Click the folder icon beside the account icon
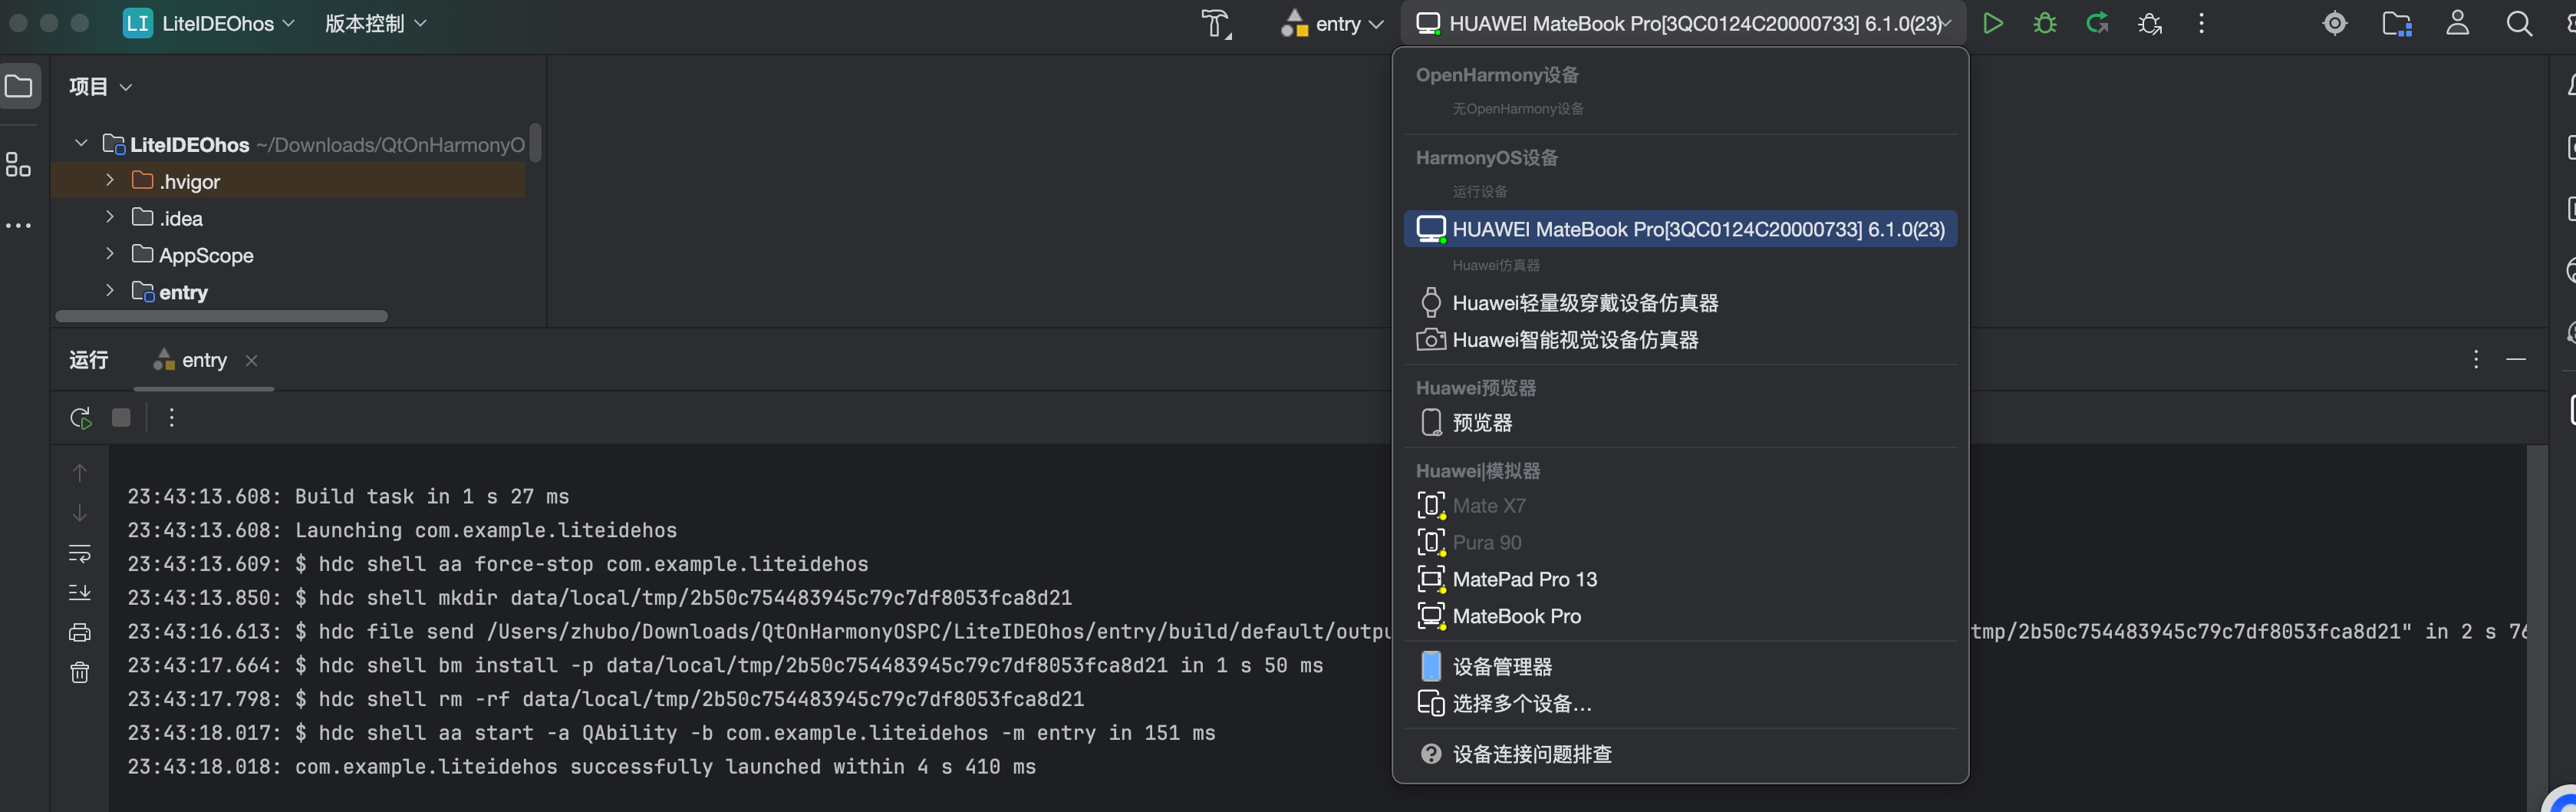This screenshot has width=2576, height=812. pos(2397,24)
